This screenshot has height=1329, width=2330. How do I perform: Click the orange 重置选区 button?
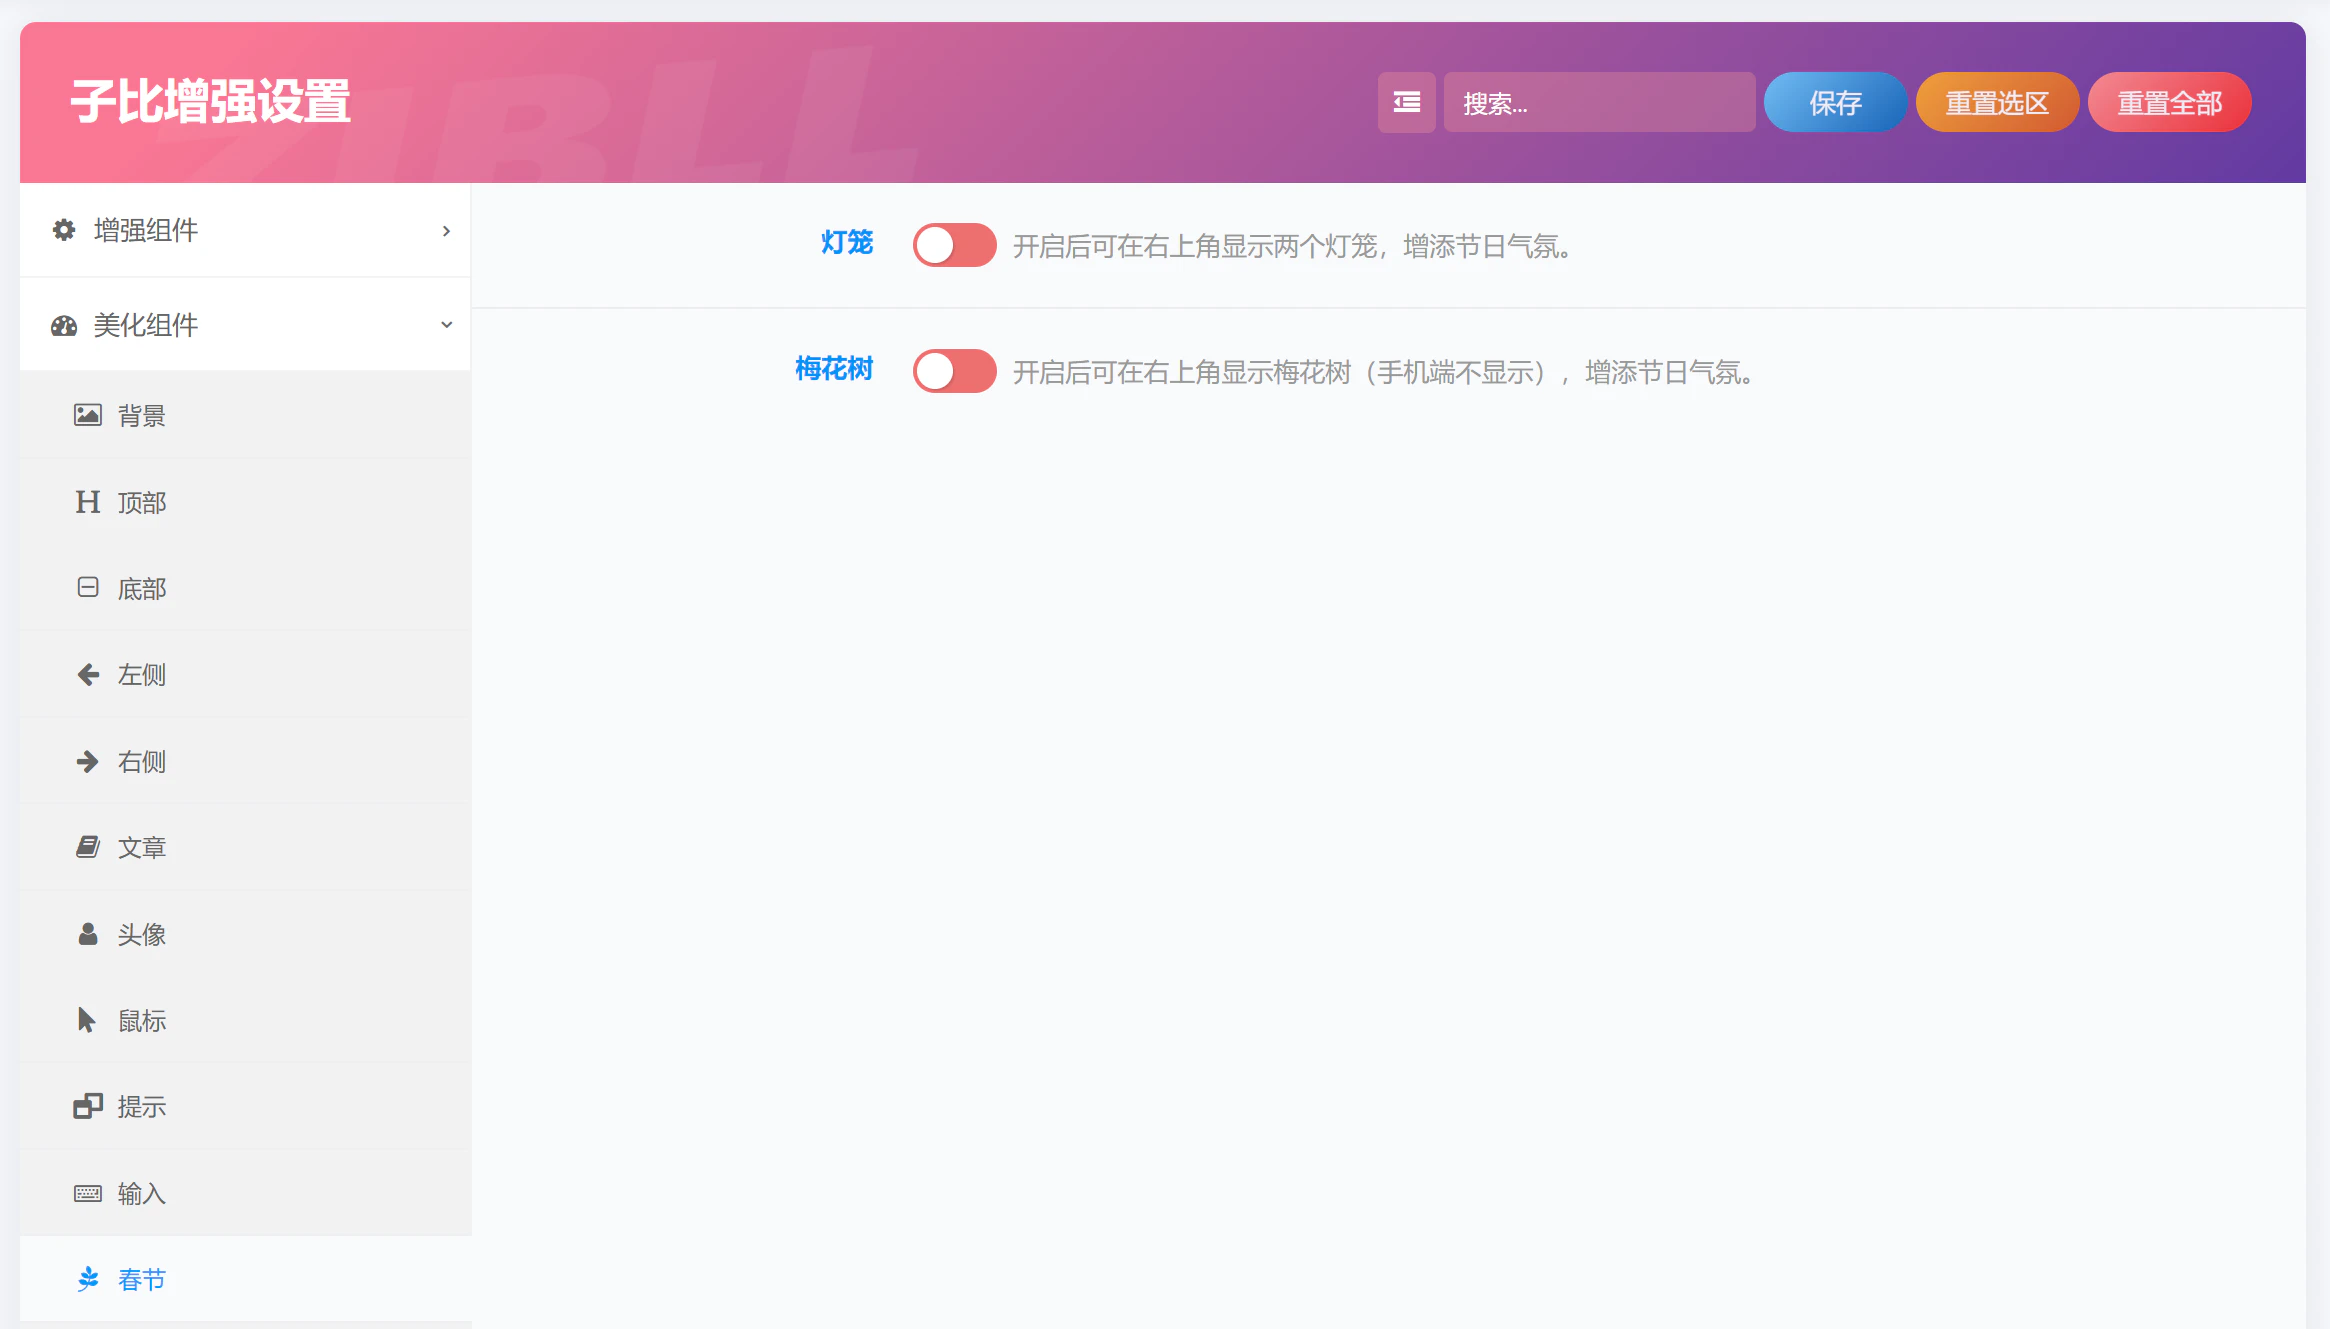1997,102
